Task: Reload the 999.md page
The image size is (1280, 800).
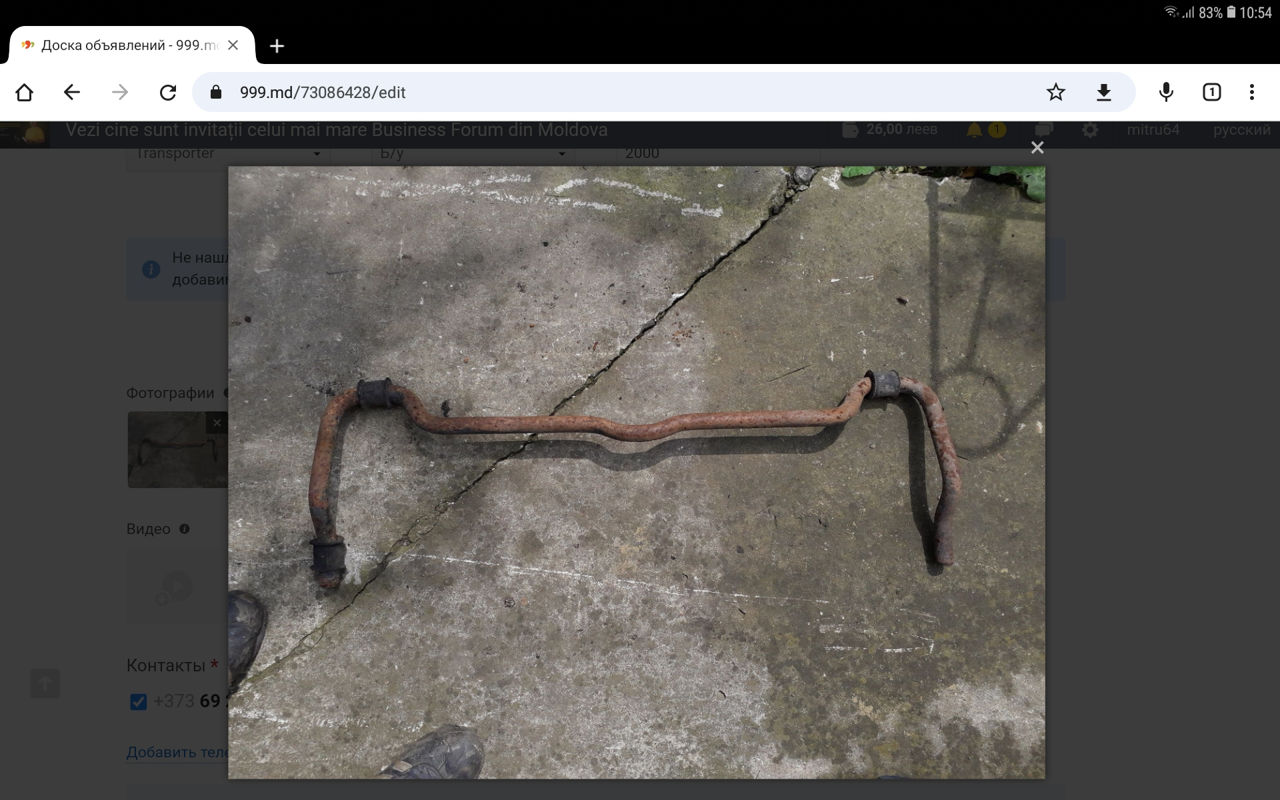Action: [x=168, y=92]
